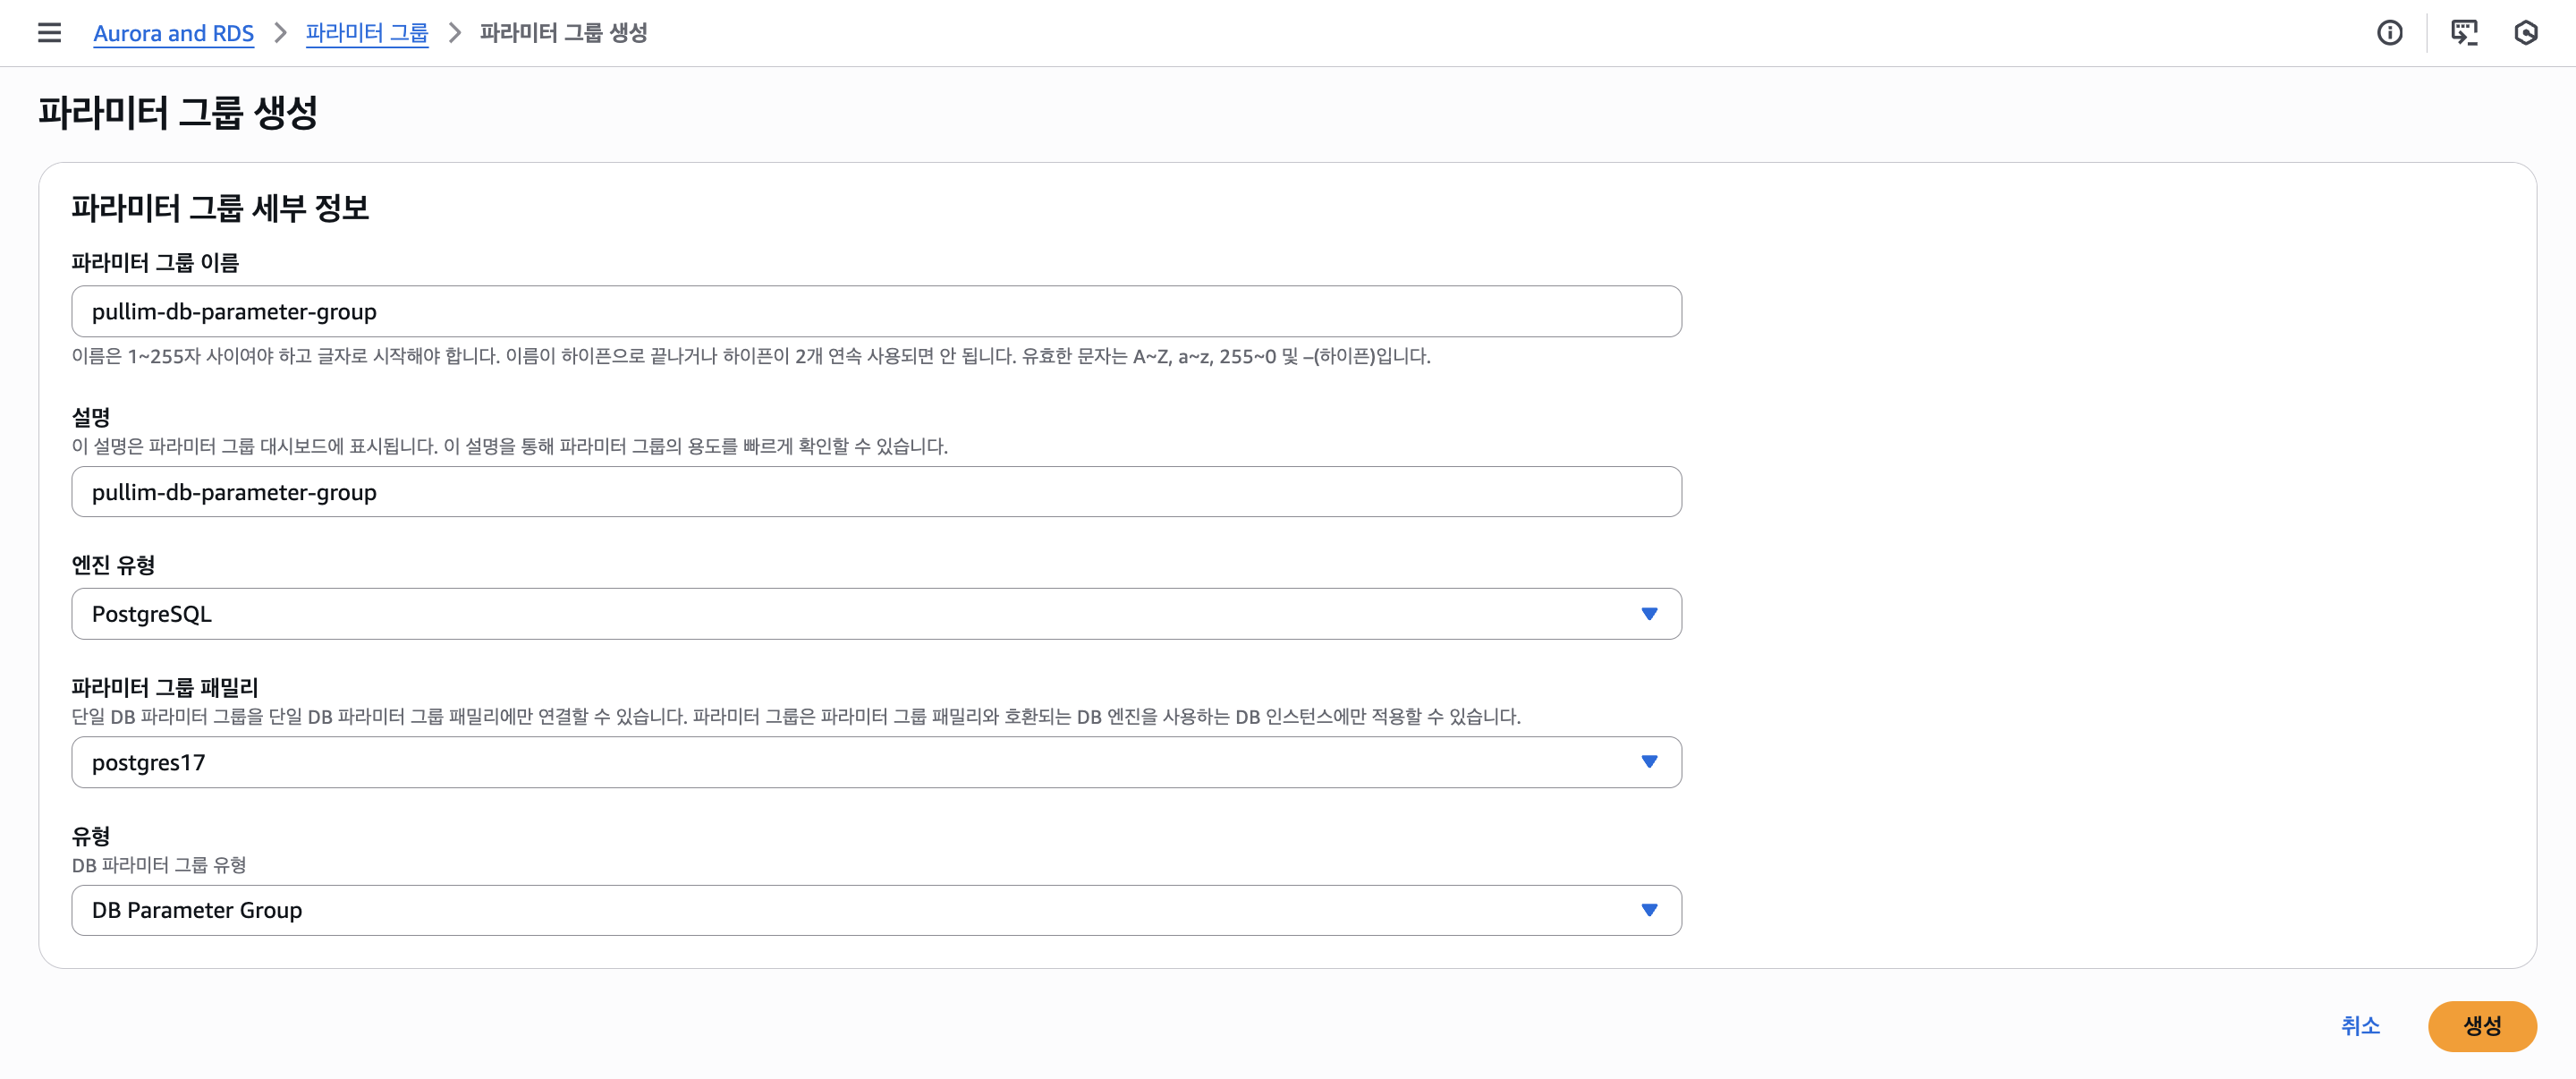Click the blue arrow on PostgreSQL dropdown

pyautogui.click(x=1649, y=614)
